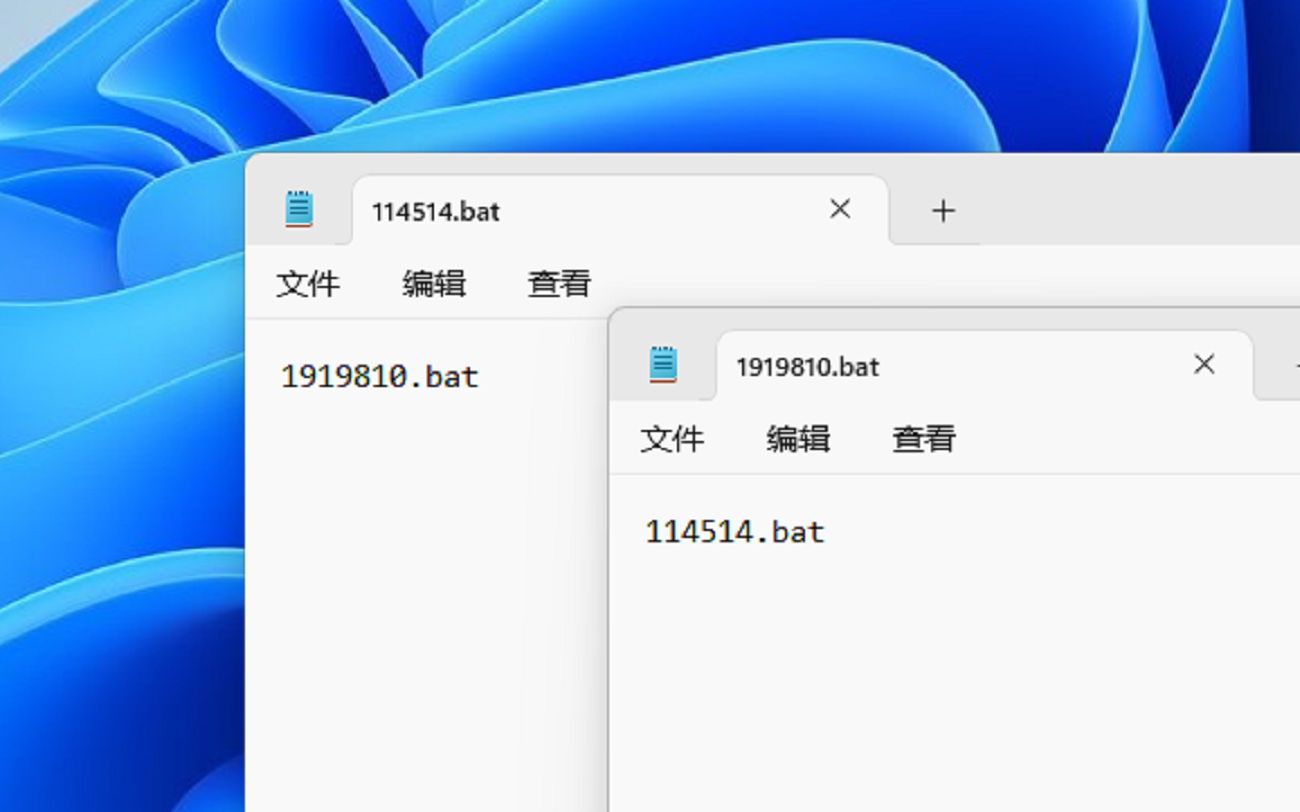Screen dimensions: 1300x812
Task: Select the 114514.bat tab label
Action: (x=435, y=211)
